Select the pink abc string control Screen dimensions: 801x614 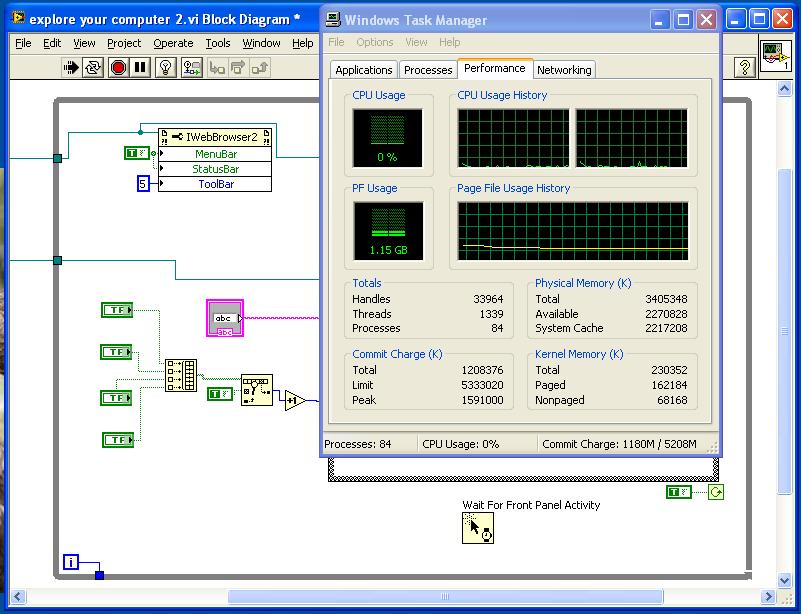225,318
